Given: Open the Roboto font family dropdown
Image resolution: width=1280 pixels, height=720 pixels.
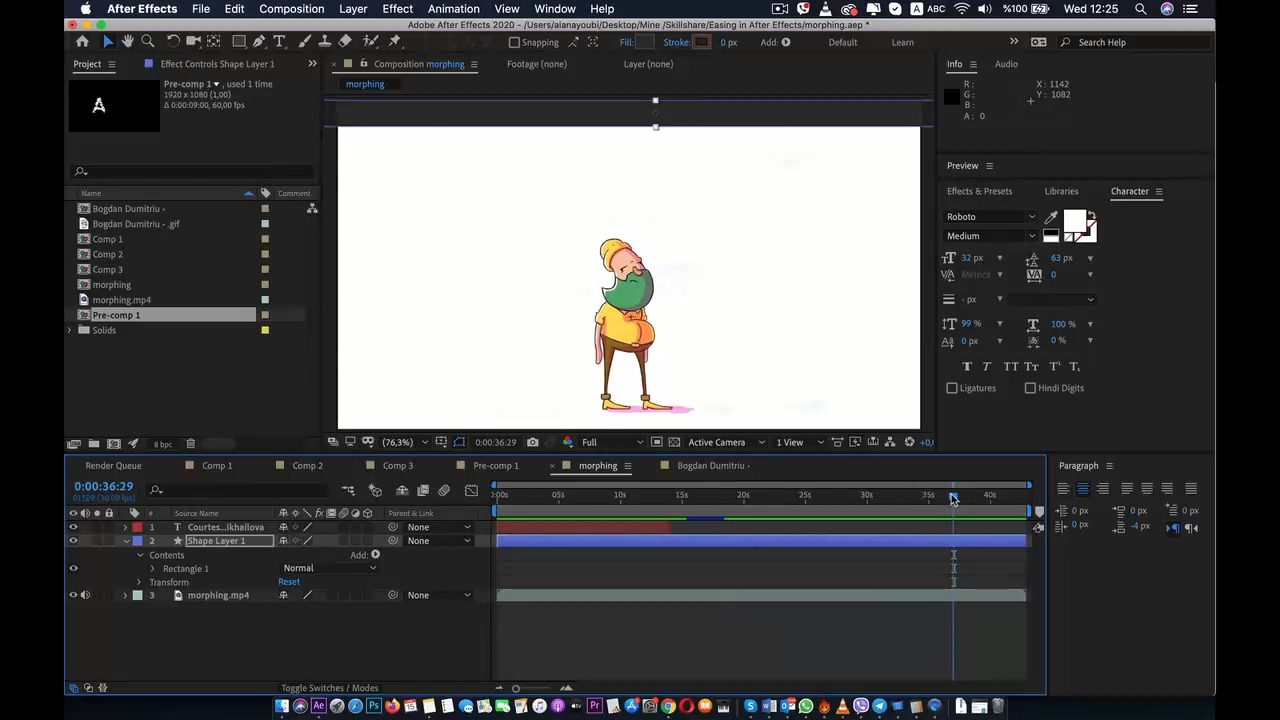Looking at the screenshot, I should click(x=991, y=217).
